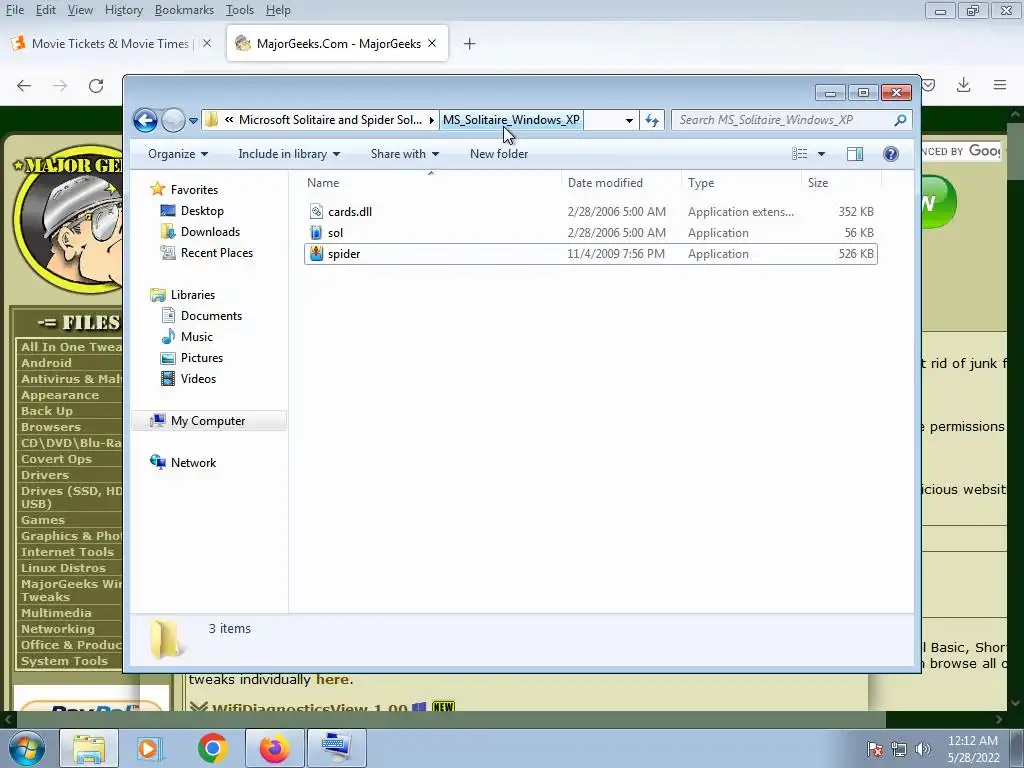The image size is (1024, 768).
Task: Open a new Firefox tab
Action: [470, 44]
